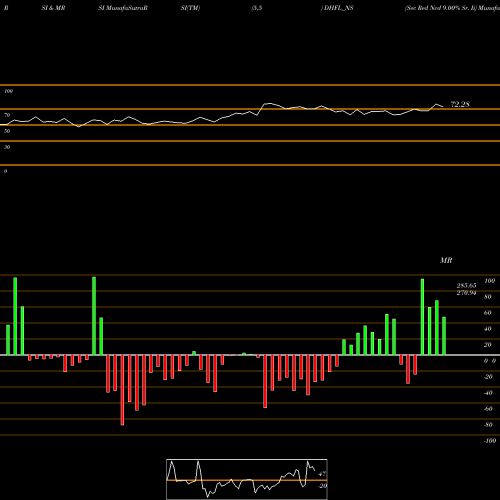Click the 270.94 value label
This screenshot has width=500, height=500.
(466, 293)
